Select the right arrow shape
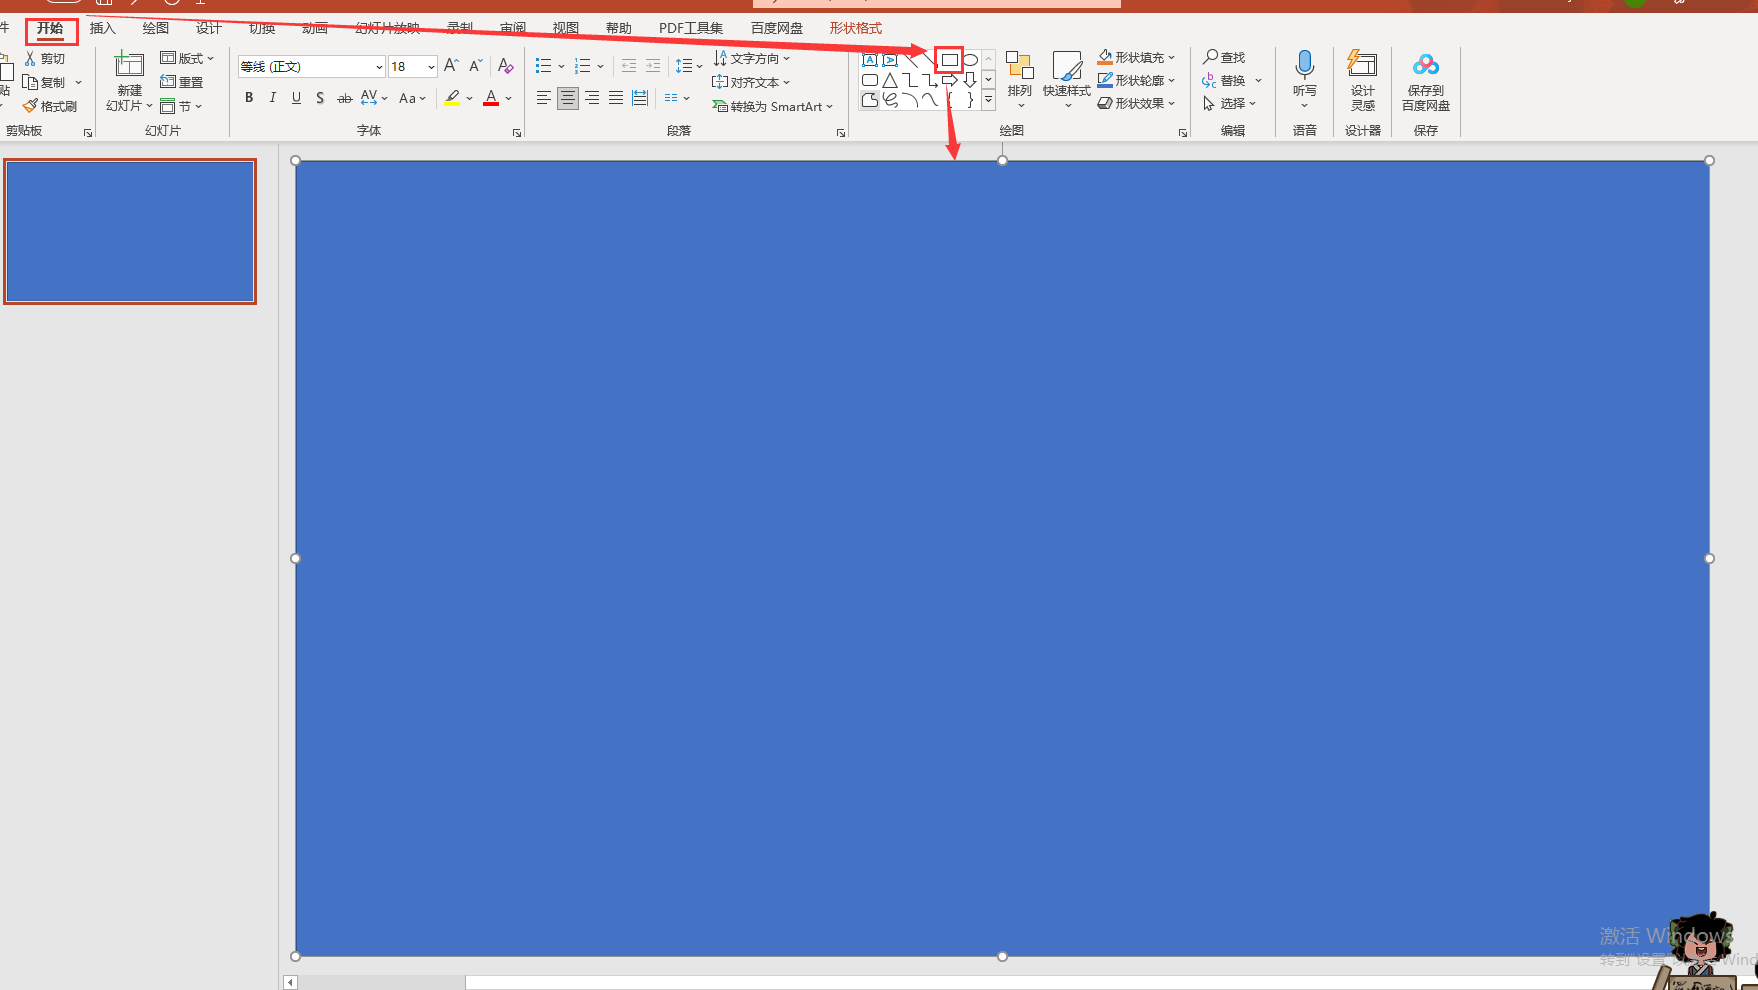This screenshot has height=990, width=1758. [950, 80]
